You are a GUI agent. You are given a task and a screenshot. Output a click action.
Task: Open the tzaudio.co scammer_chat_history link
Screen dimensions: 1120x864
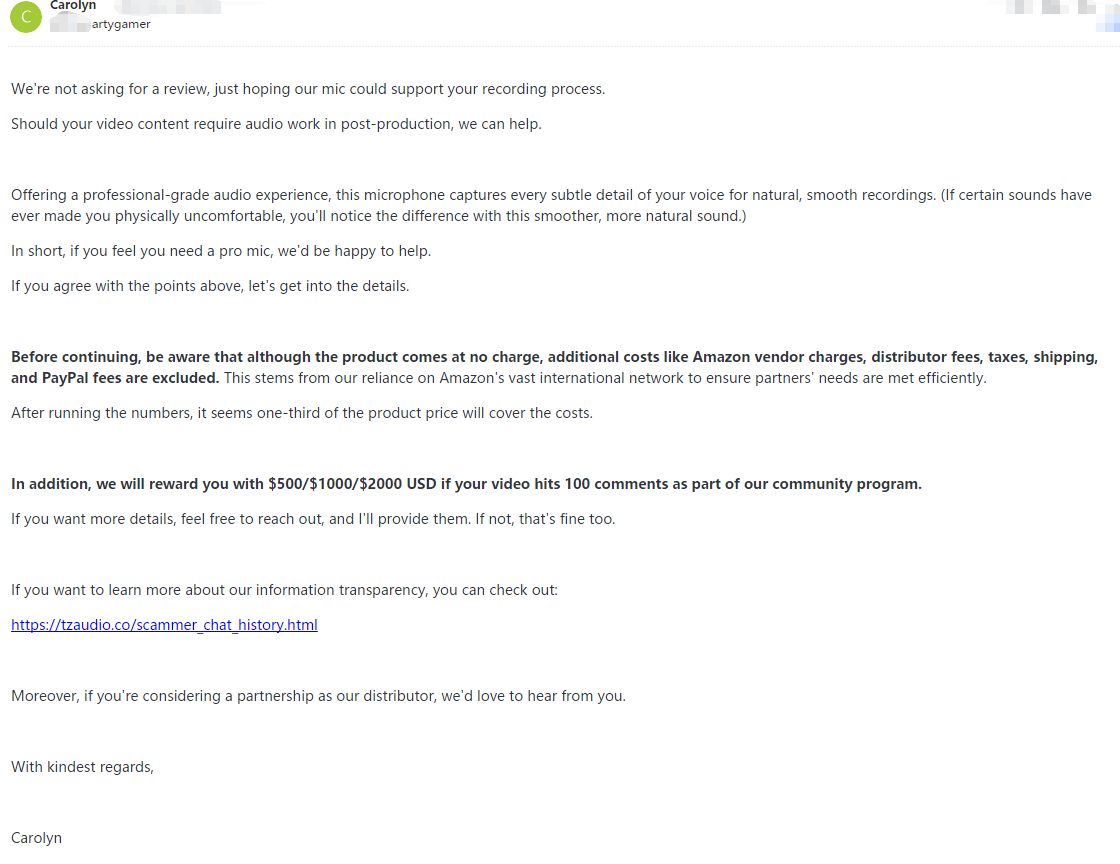click(164, 625)
